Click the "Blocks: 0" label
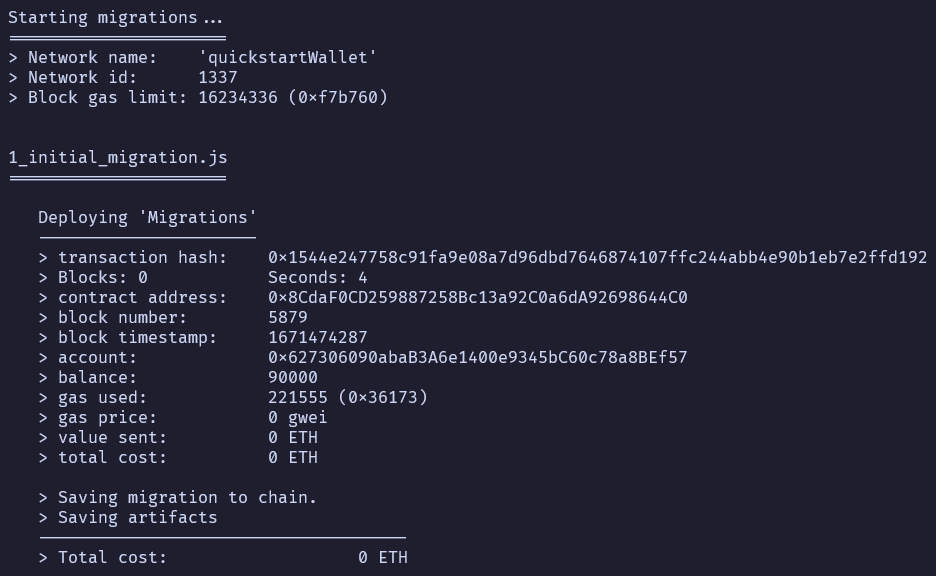Image resolution: width=936 pixels, height=576 pixels. pos(102,277)
